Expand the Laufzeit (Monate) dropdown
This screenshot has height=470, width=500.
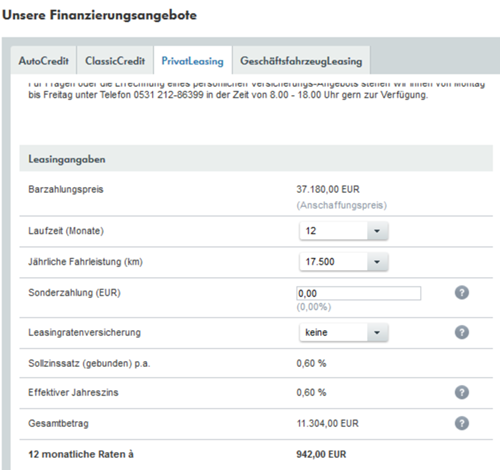point(344,231)
